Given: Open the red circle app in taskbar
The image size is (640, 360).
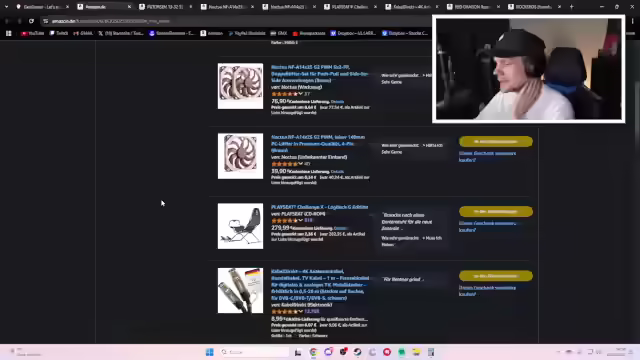Looking at the screenshot, I should click(387, 352).
